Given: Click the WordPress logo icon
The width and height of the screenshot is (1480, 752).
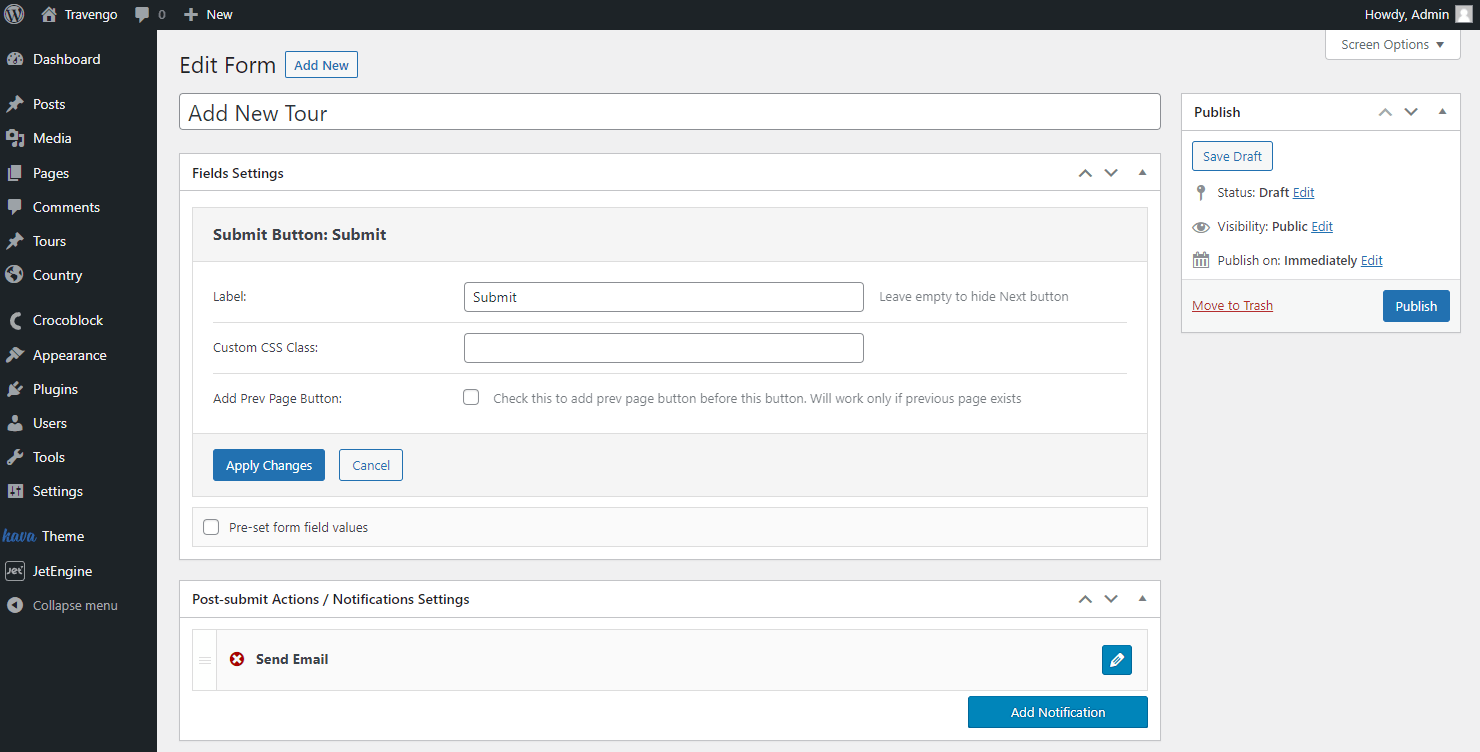Looking at the screenshot, I should pyautogui.click(x=14, y=14).
